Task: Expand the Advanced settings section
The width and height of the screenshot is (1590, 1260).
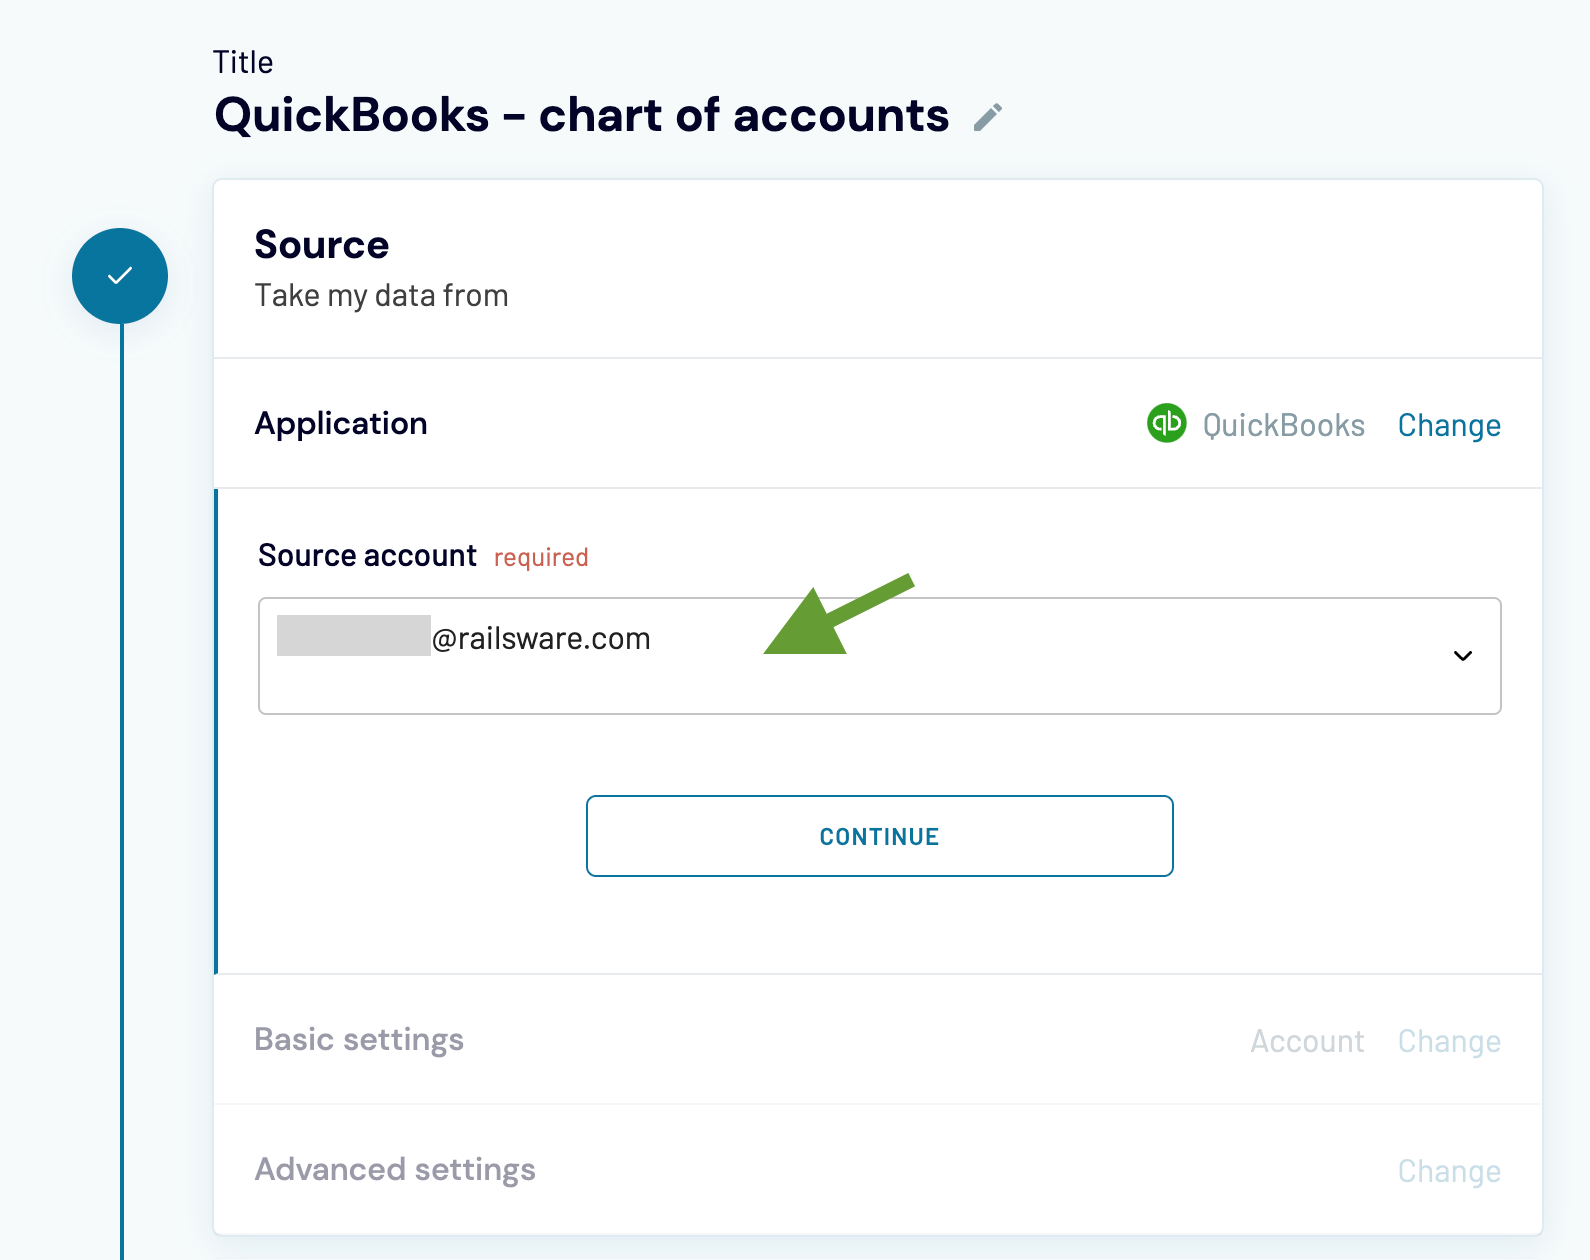Action: pyautogui.click(x=395, y=1169)
